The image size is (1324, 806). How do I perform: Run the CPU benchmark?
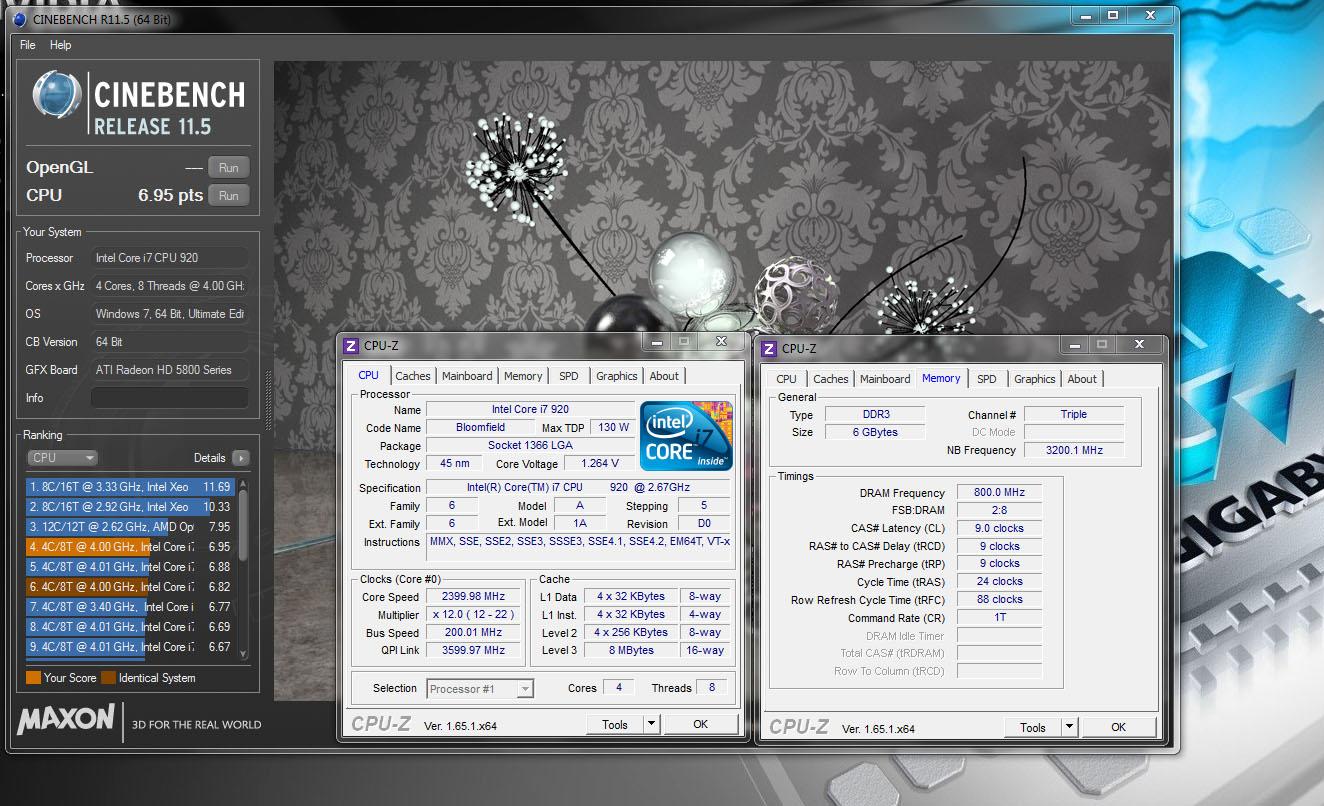click(228, 196)
